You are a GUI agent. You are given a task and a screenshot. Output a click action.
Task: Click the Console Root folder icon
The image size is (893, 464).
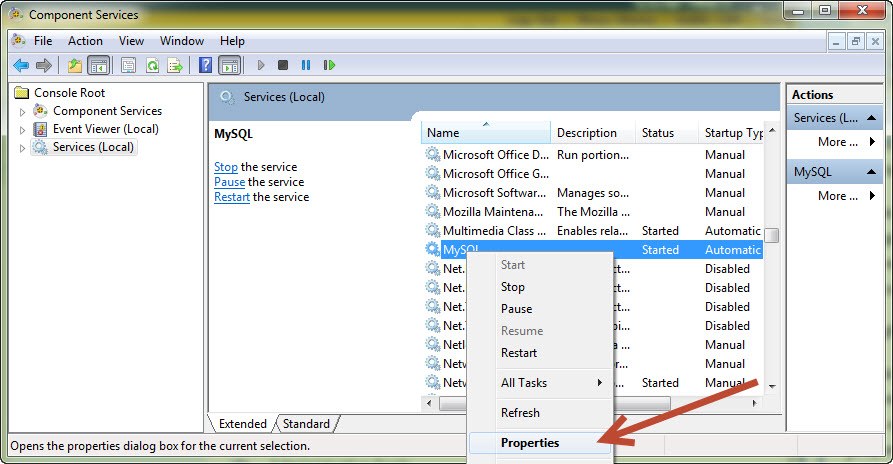[x=22, y=92]
